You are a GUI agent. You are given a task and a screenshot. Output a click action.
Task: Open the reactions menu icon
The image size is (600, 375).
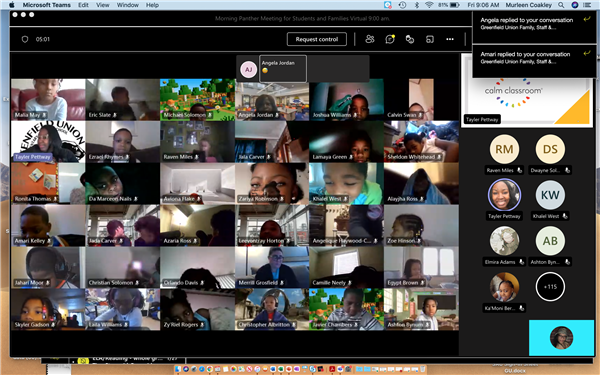410,39
